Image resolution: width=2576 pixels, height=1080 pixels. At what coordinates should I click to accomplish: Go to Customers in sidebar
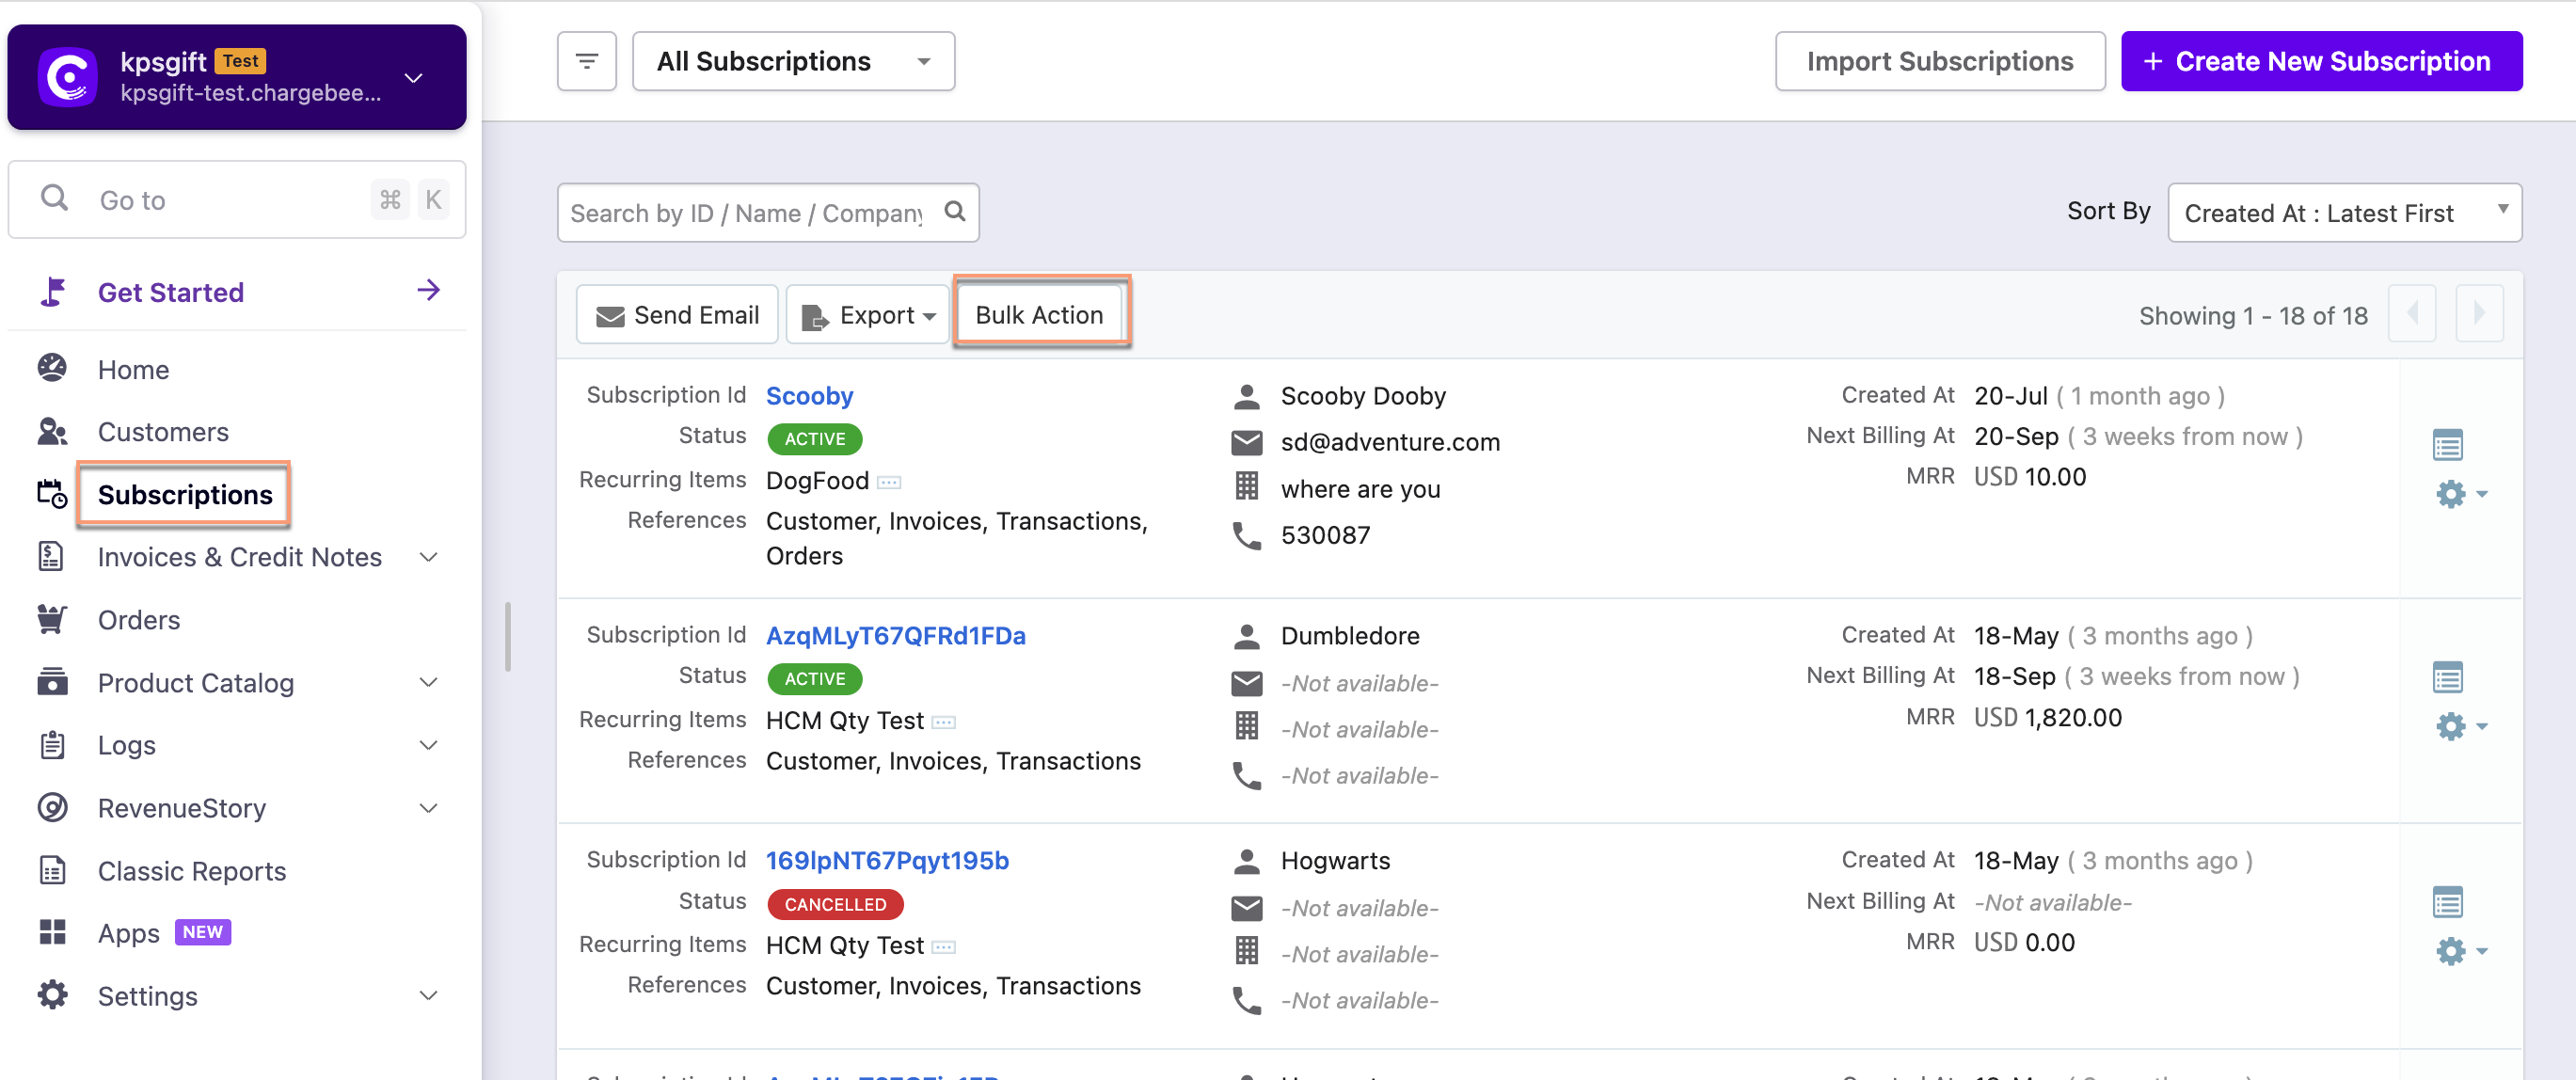coord(163,432)
